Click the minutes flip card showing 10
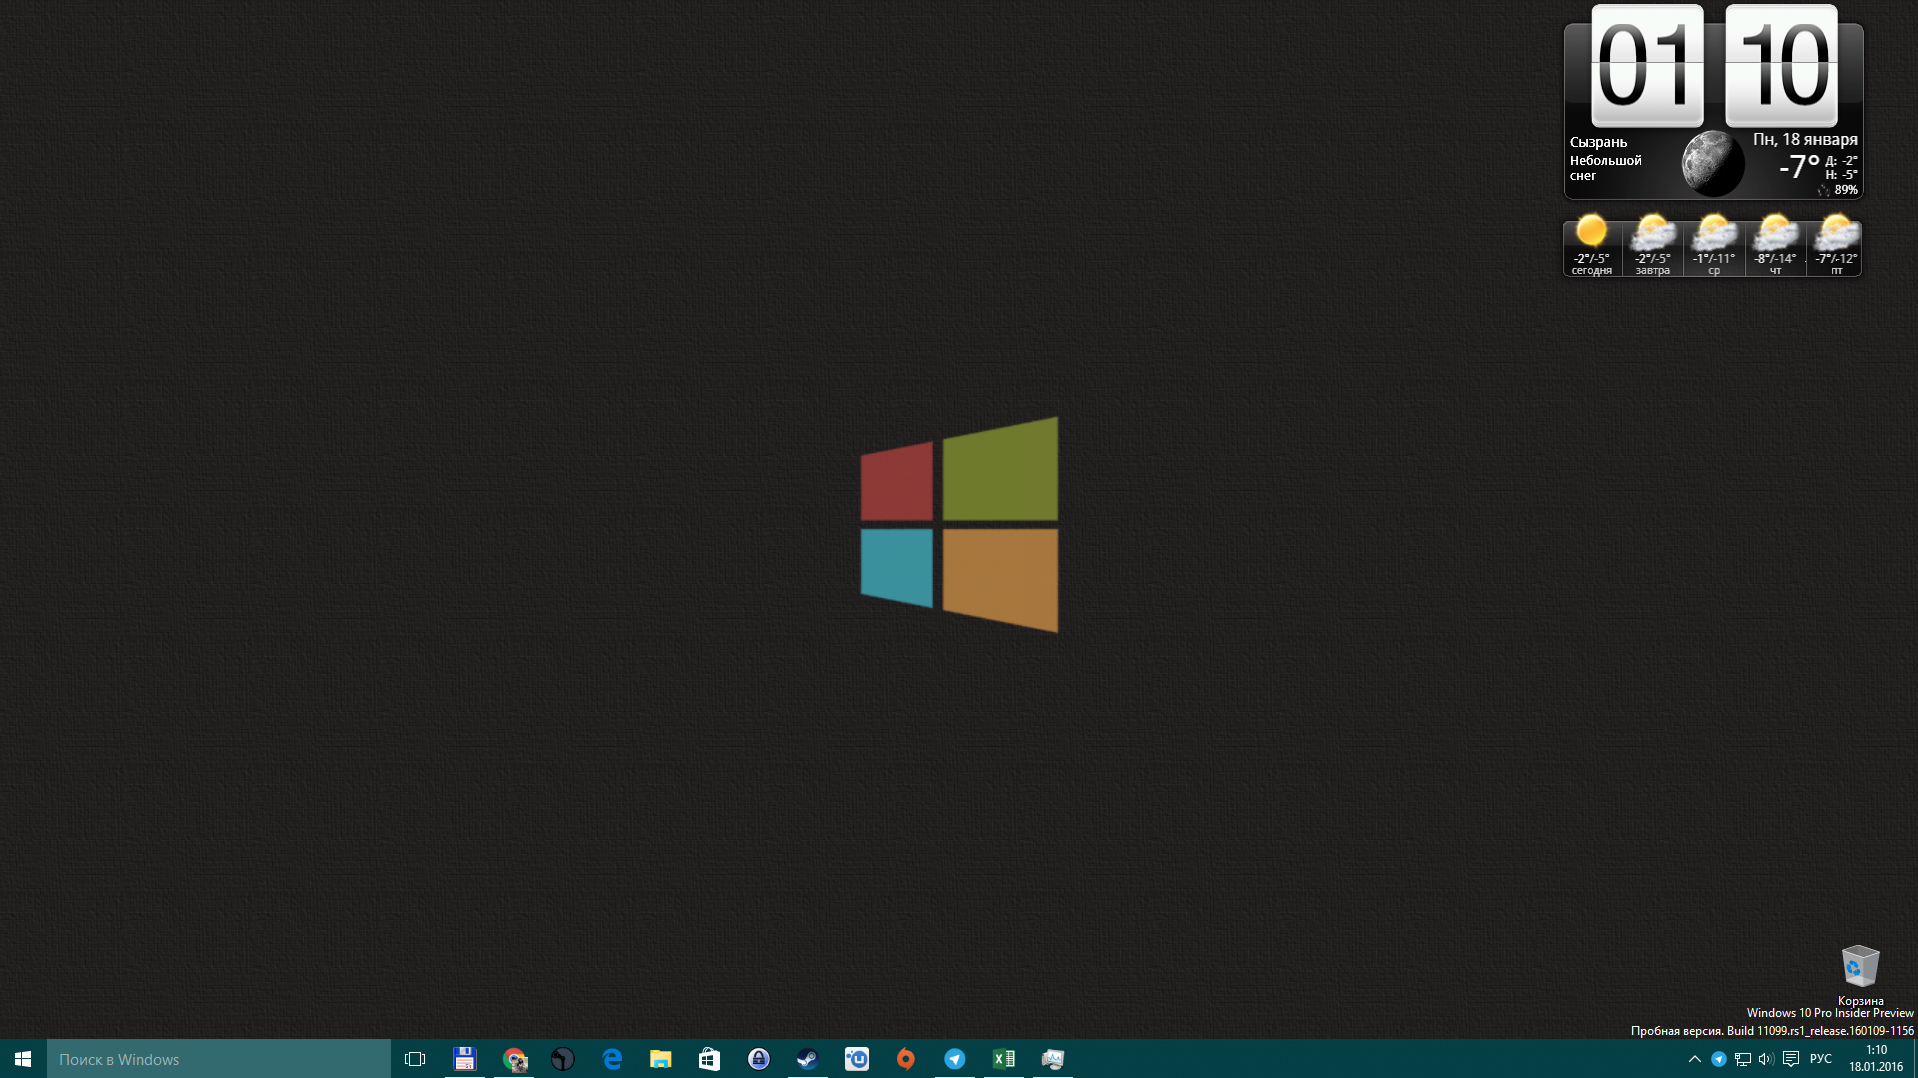This screenshot has width=1918, height=1078. point(1781,66)
